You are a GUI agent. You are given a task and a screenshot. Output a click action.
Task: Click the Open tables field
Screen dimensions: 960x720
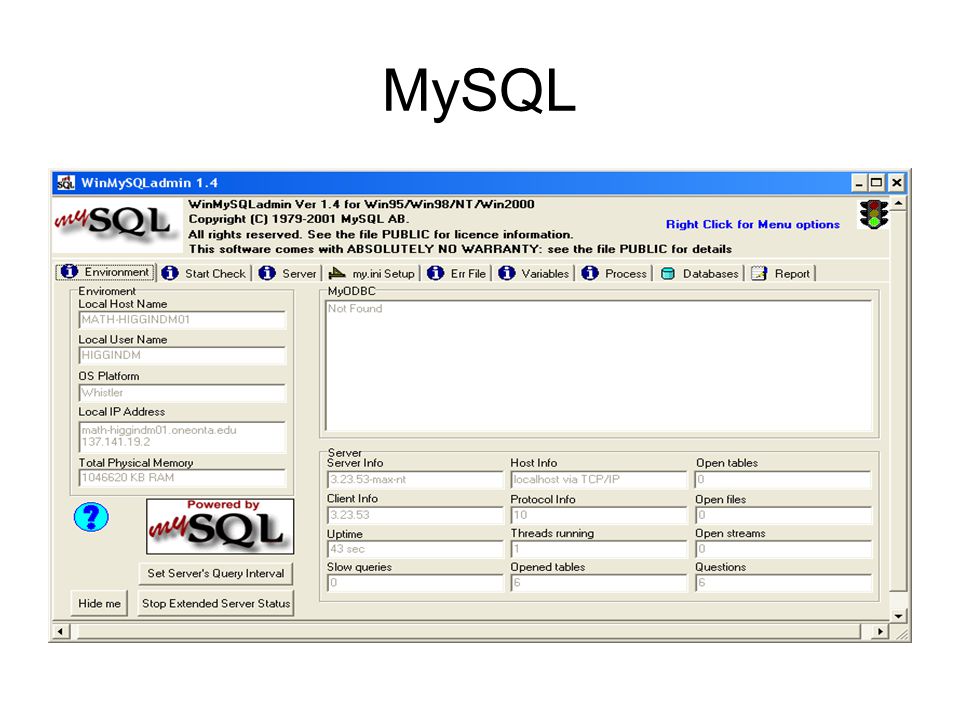point(783,479)
